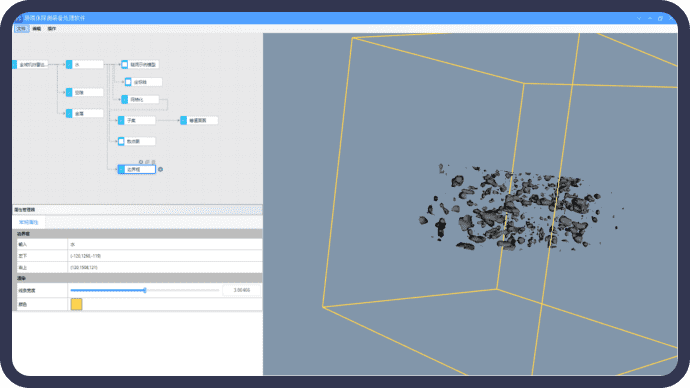Collapse the 渲染 section header in properties

point(138,278)
